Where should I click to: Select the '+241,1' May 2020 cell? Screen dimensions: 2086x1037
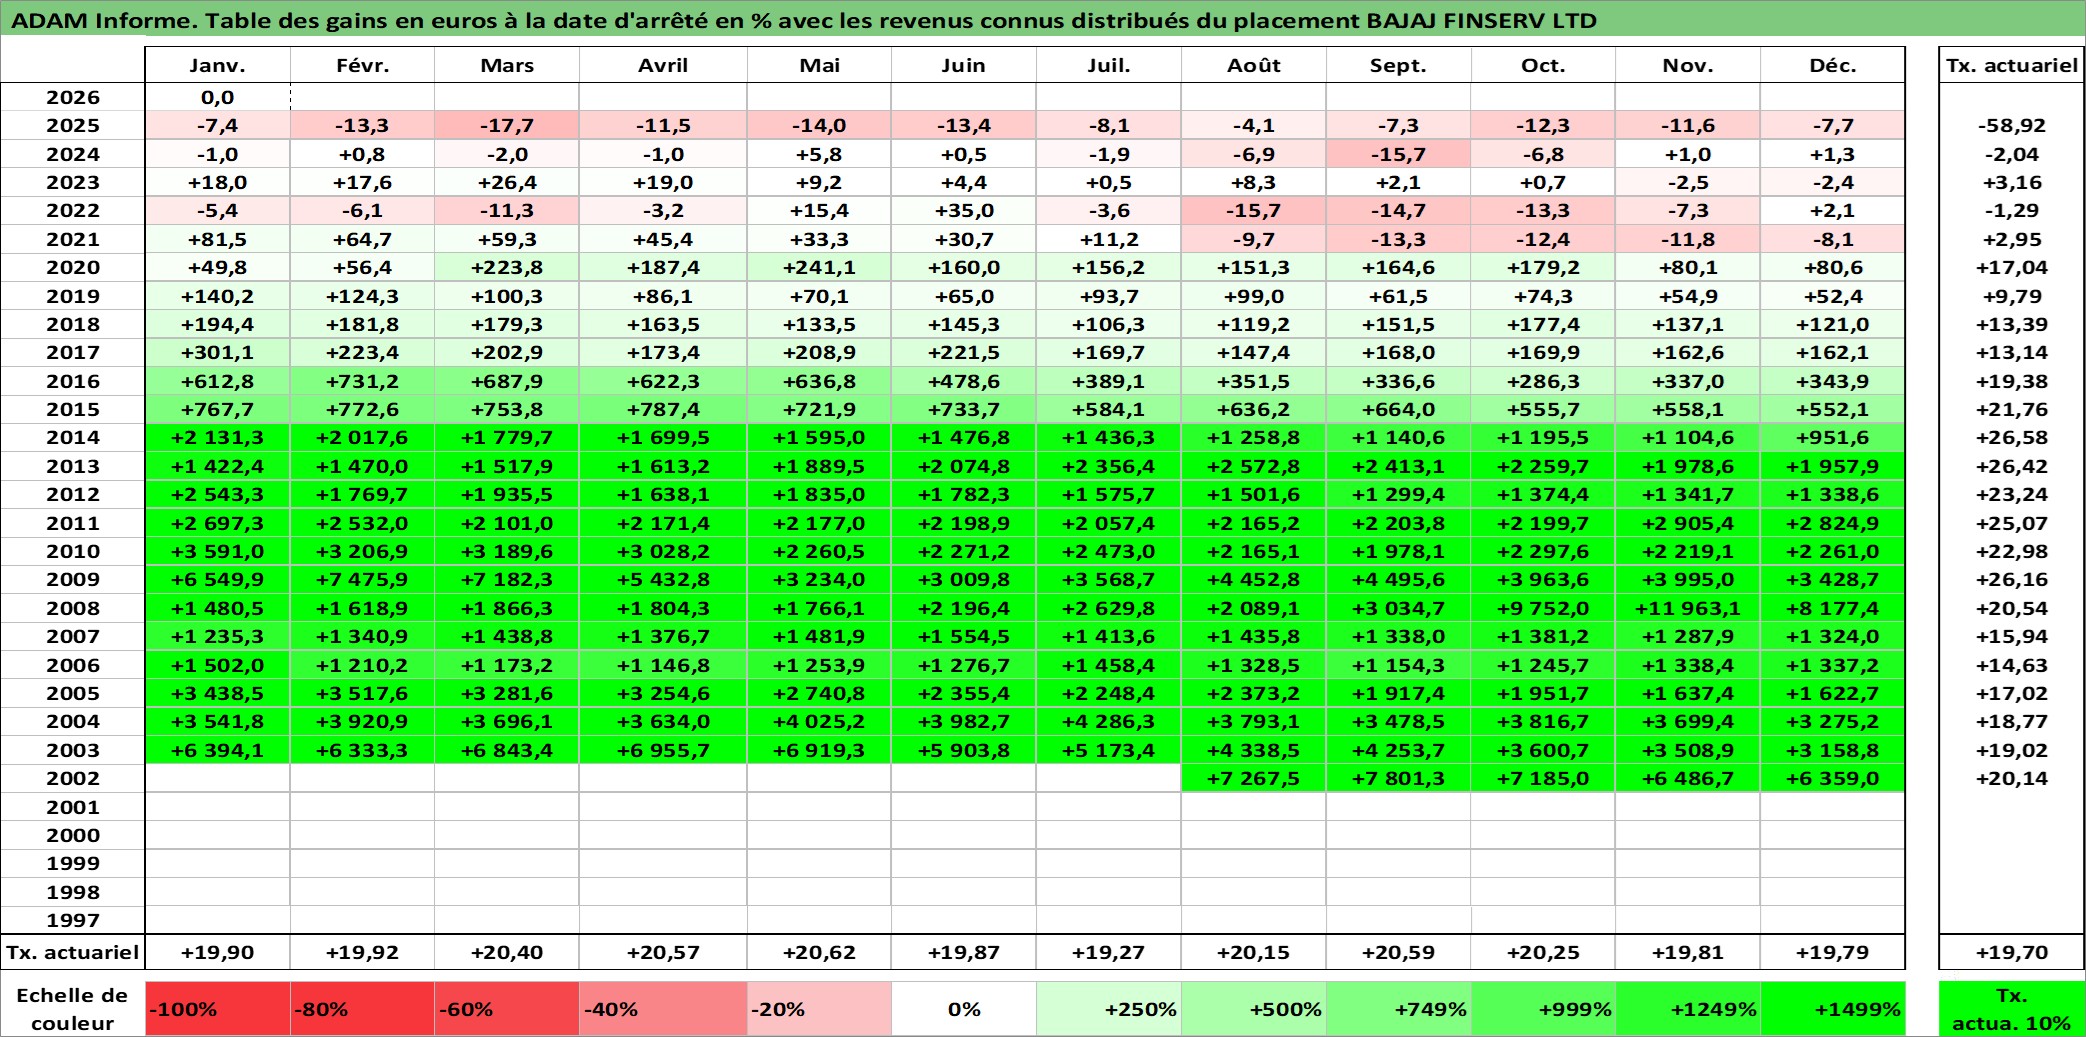pos(819,267)
